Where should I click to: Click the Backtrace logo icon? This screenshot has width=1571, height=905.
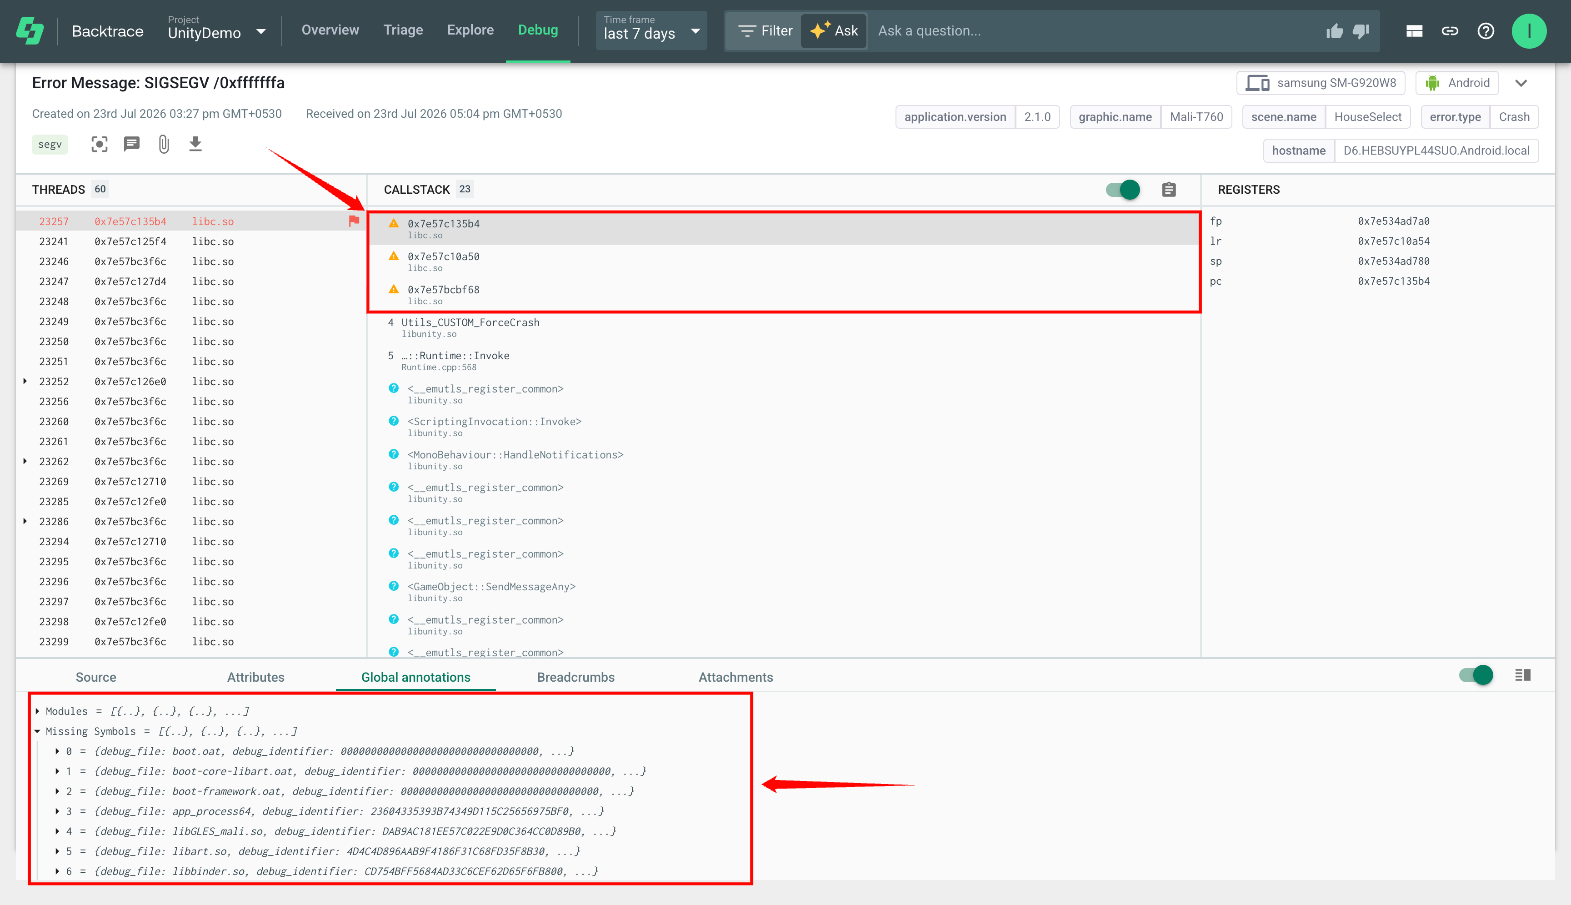pyautogui.click(x=30, y=31)
